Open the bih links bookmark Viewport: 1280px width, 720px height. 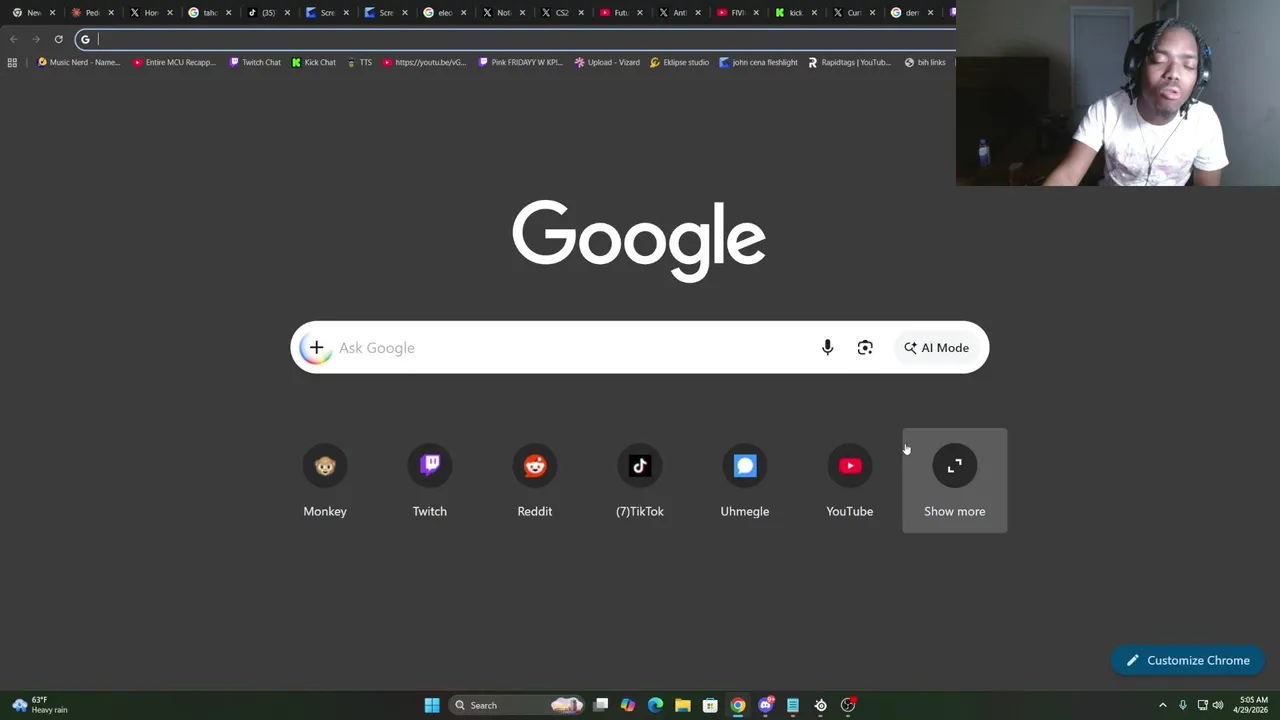coord(924,62)
